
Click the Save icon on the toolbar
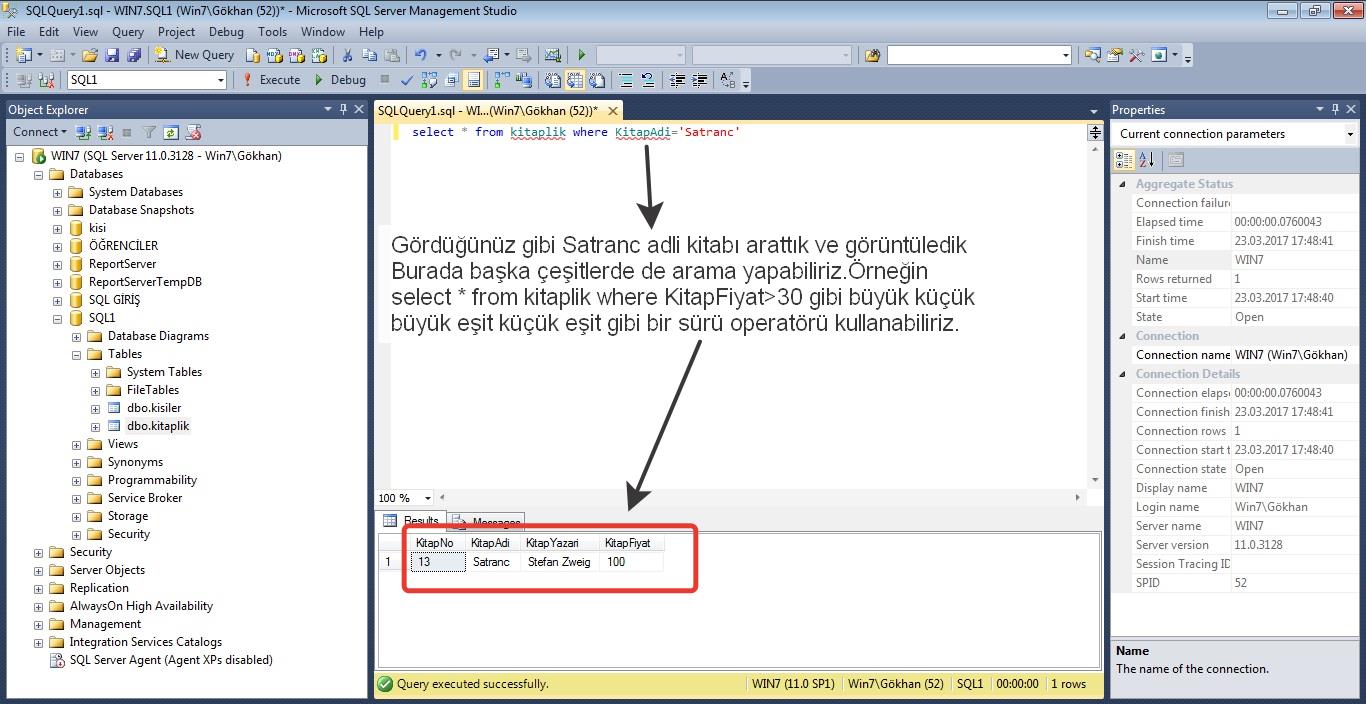click(x=112, y=54)
